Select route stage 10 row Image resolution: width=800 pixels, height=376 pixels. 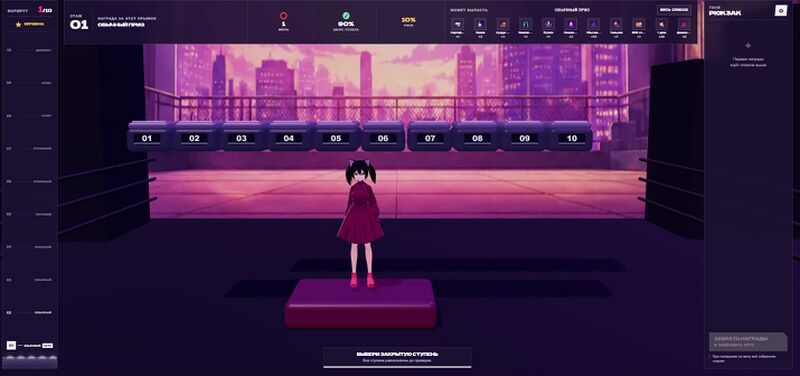coord(29,50)
